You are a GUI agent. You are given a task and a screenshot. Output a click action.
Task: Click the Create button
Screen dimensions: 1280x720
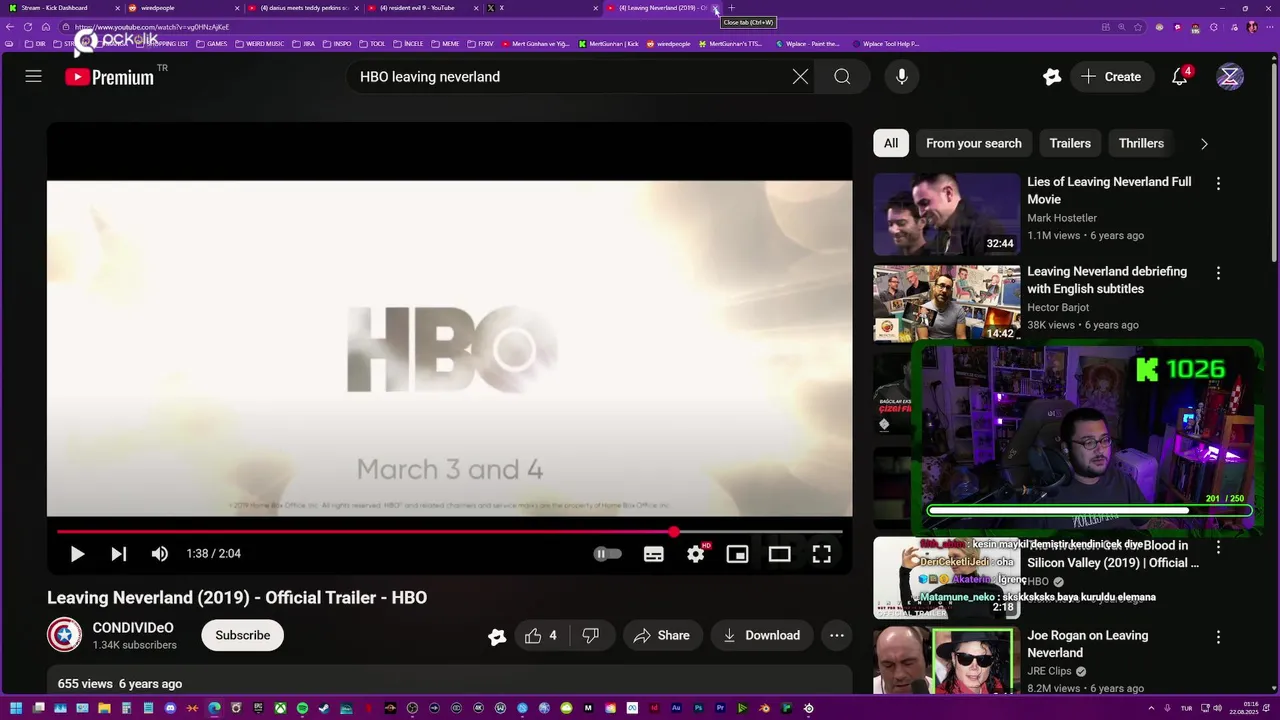tap(1111, 77)
